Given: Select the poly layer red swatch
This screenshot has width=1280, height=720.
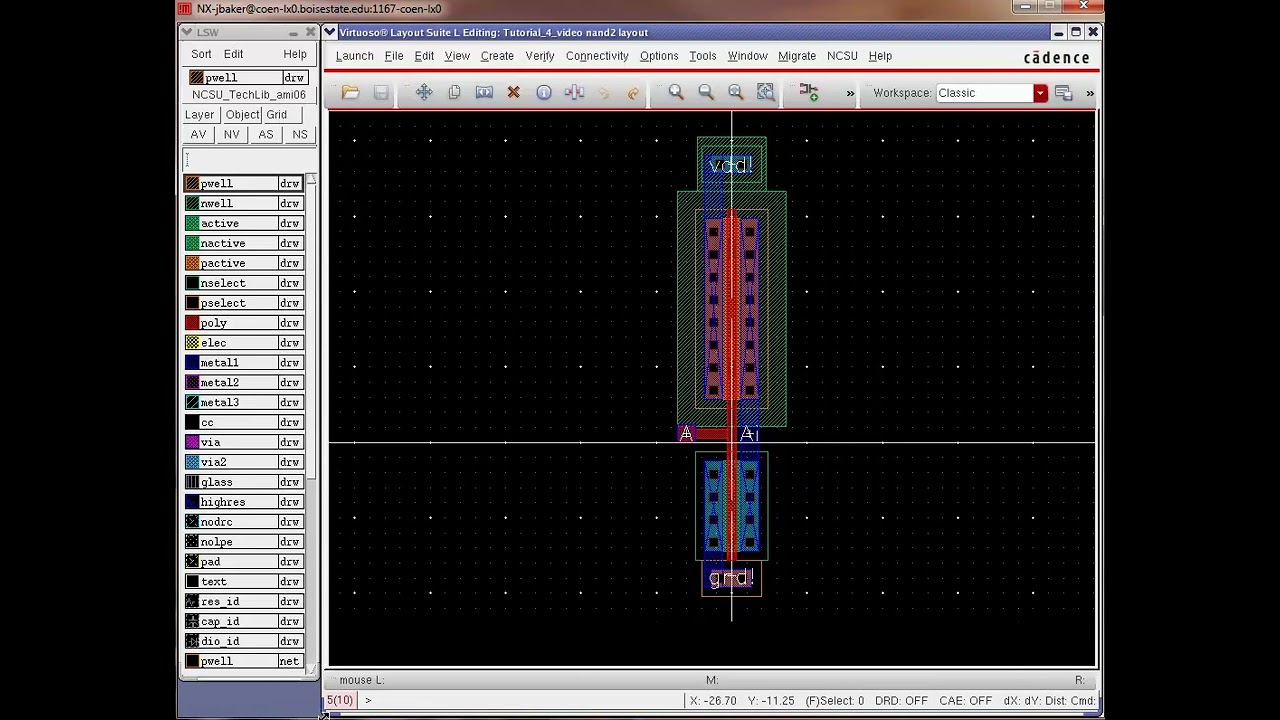Looking at the screenshot, I should 192,323.
